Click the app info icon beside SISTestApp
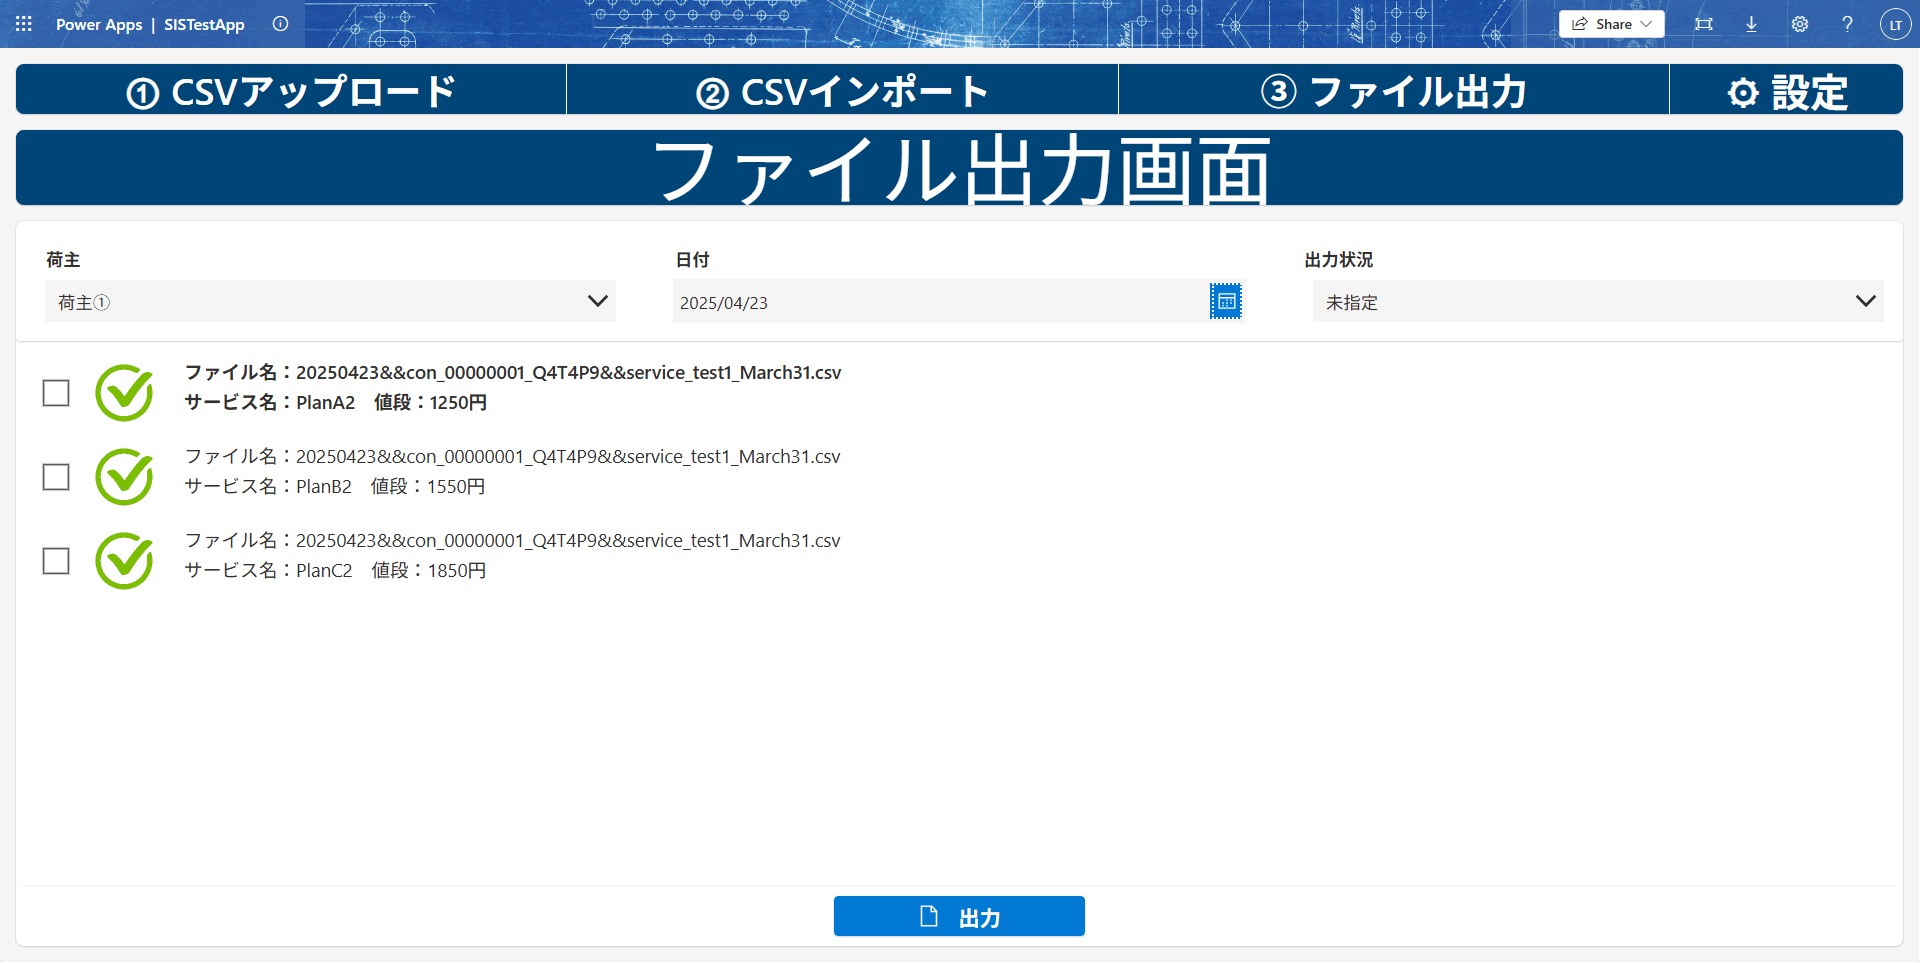Viewport: 1920px width, 963px height. pyautogui.click(x=281, y=24)
